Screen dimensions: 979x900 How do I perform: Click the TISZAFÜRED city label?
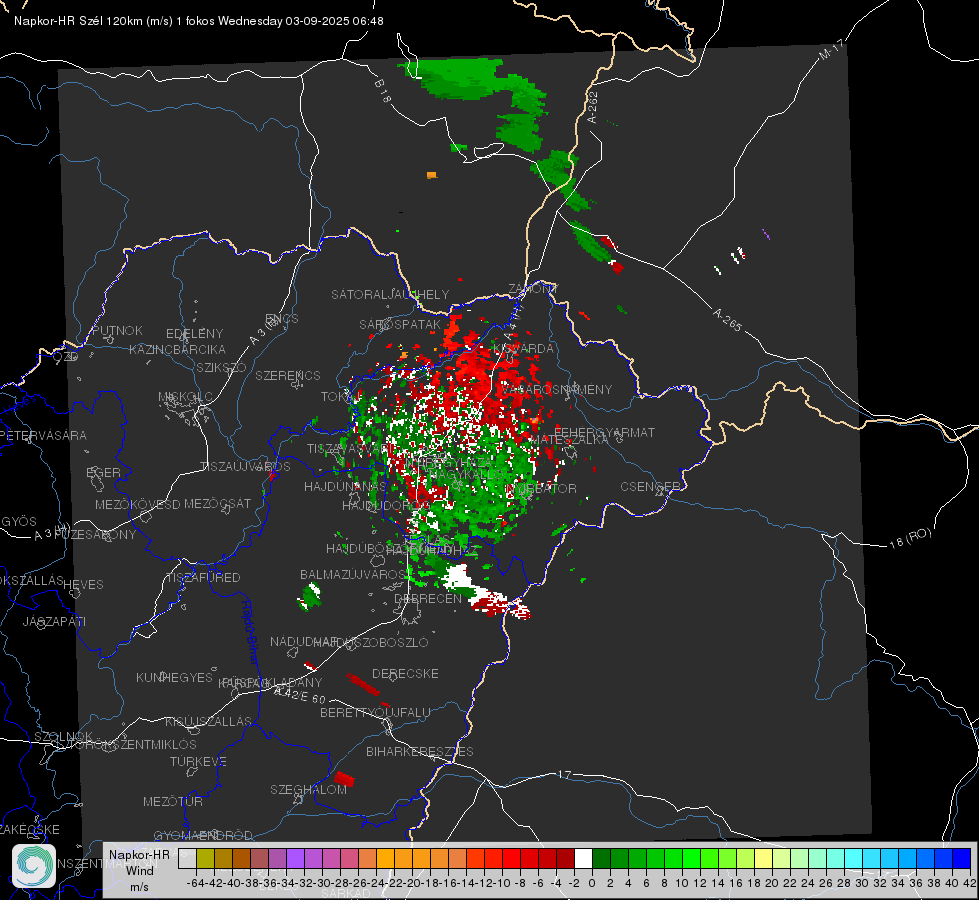click(x=203, y=578)
